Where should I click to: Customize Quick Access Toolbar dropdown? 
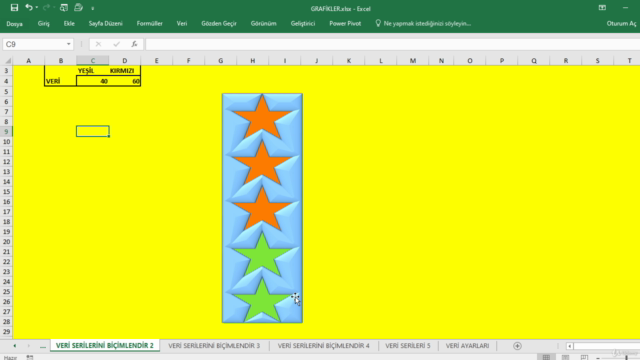coord(93,8)
